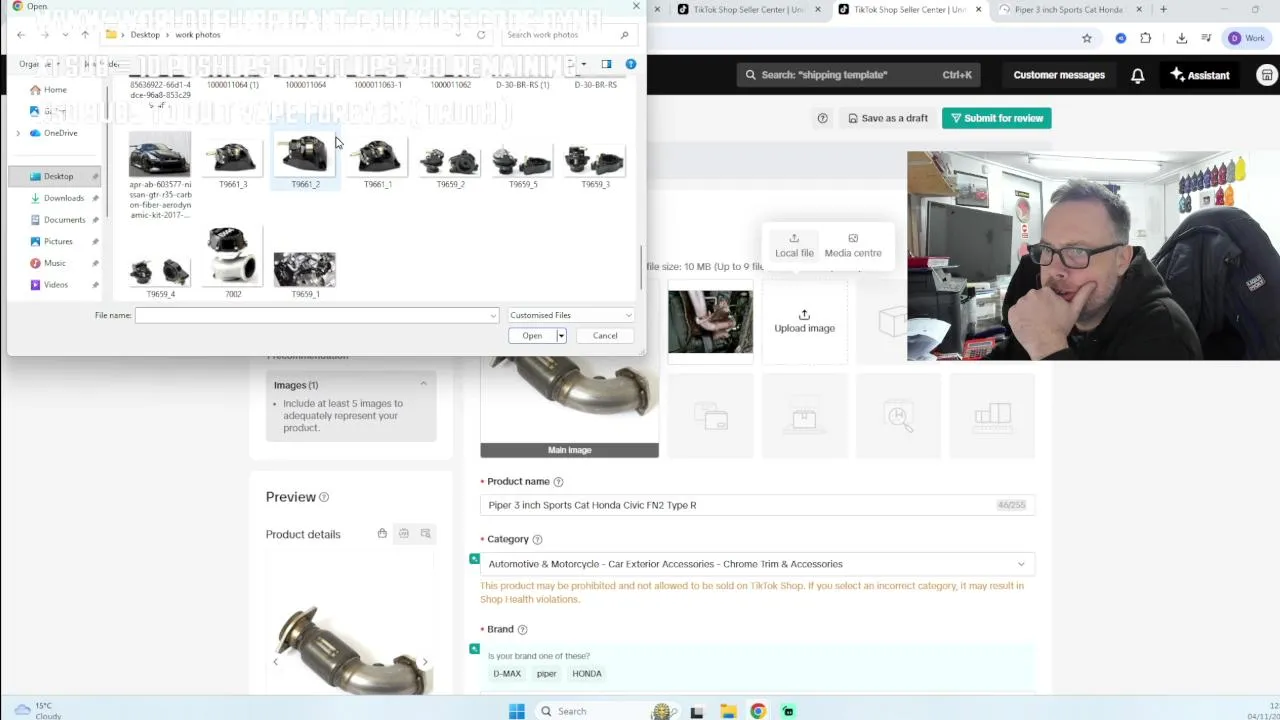Open Customer messages
Viewport: 1280px width, 720px height.
[1059, 75]
